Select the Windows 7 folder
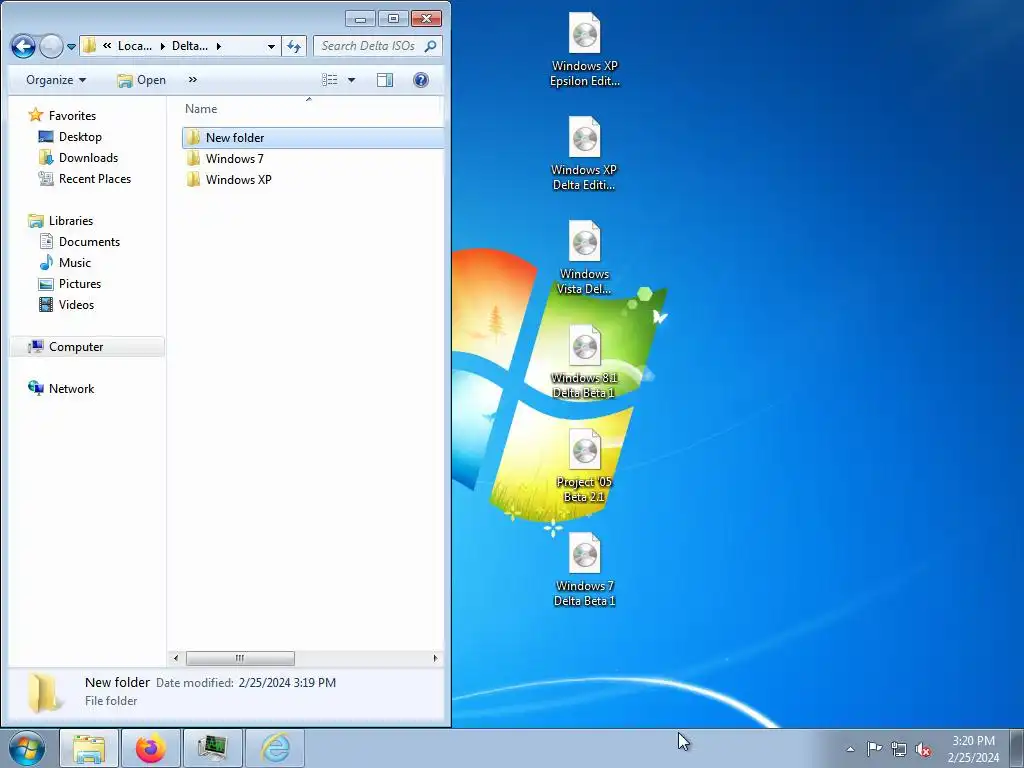The width and height of the screenshot is (1024, 768). 234,159
